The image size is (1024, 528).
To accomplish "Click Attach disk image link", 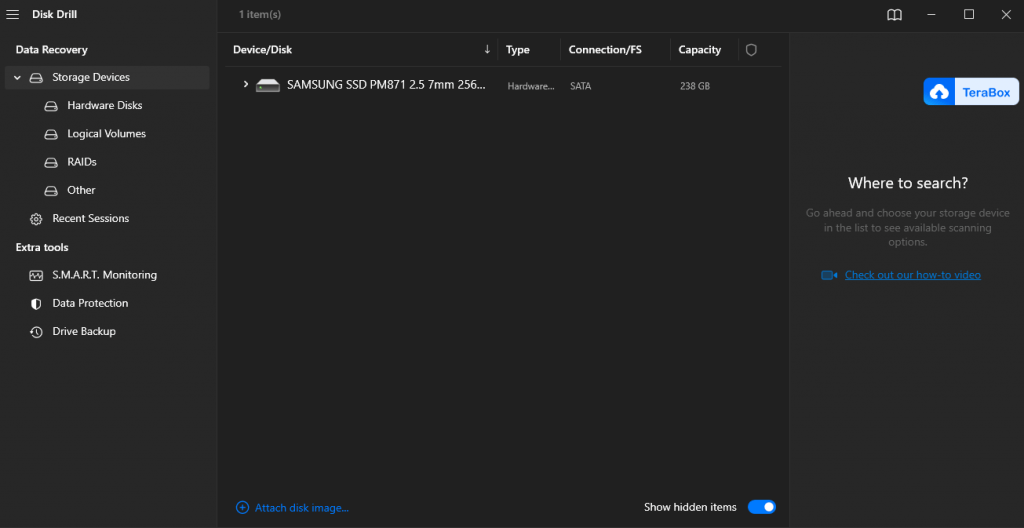I will click(x=301, y=508).
